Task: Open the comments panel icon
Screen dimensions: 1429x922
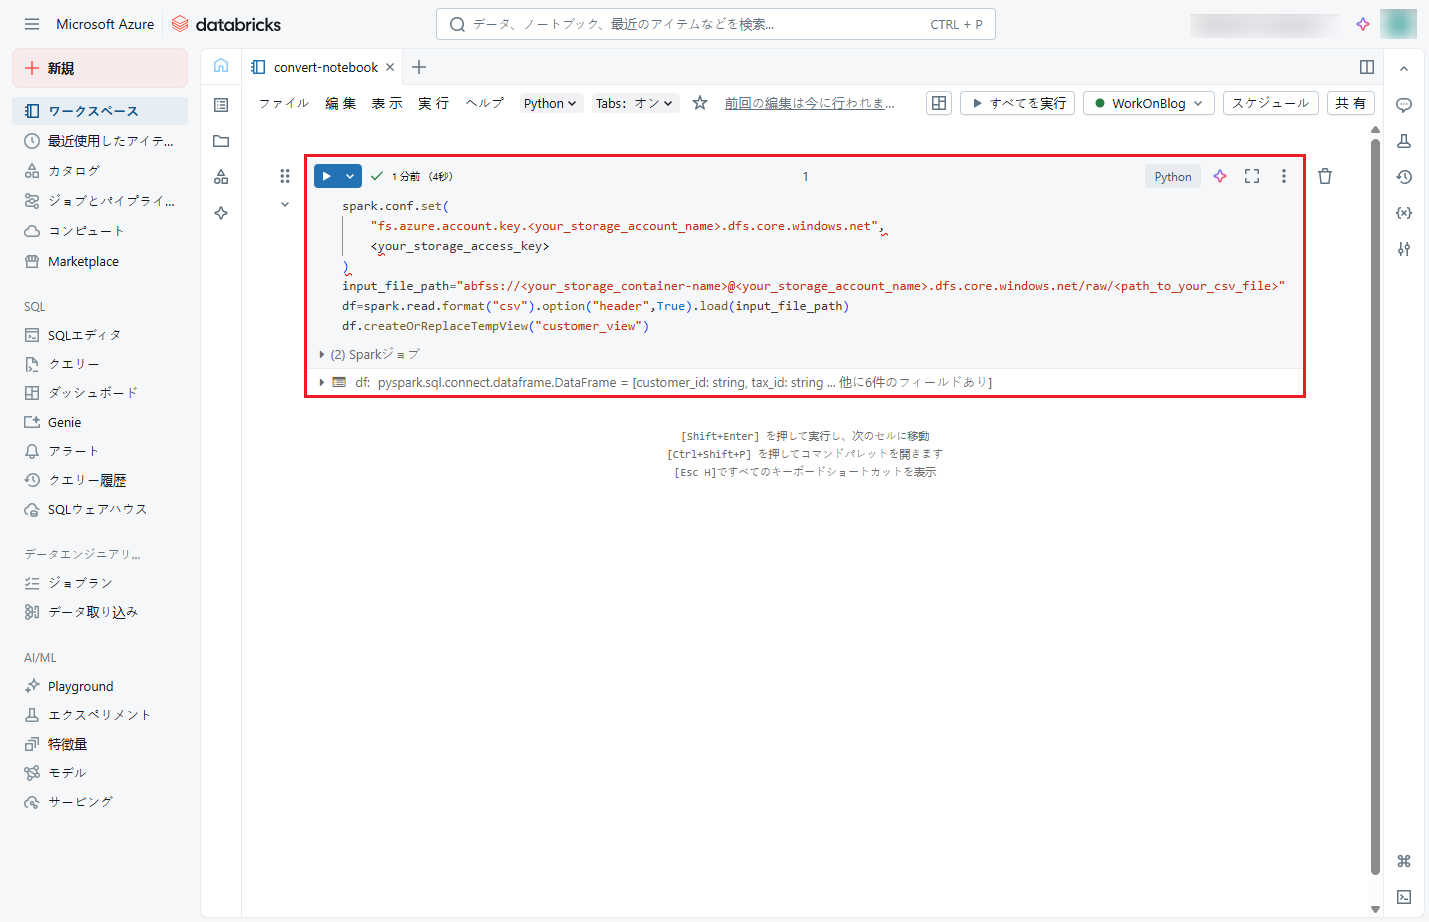Action: pos(1404,105)
